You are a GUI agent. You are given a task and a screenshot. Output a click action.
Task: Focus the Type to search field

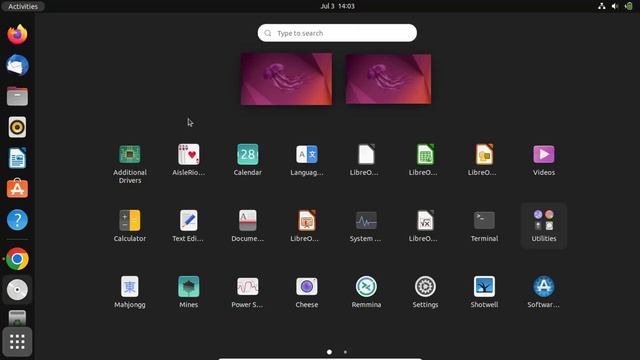337,33
